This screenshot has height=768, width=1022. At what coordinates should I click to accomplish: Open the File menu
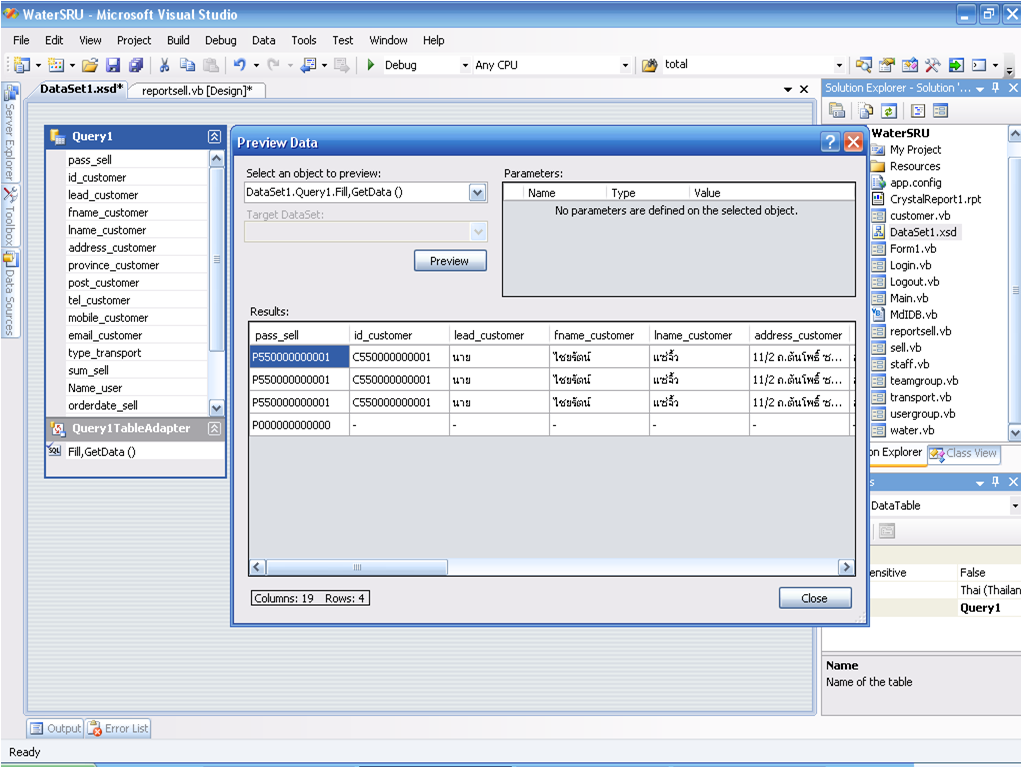click(21, 40)
